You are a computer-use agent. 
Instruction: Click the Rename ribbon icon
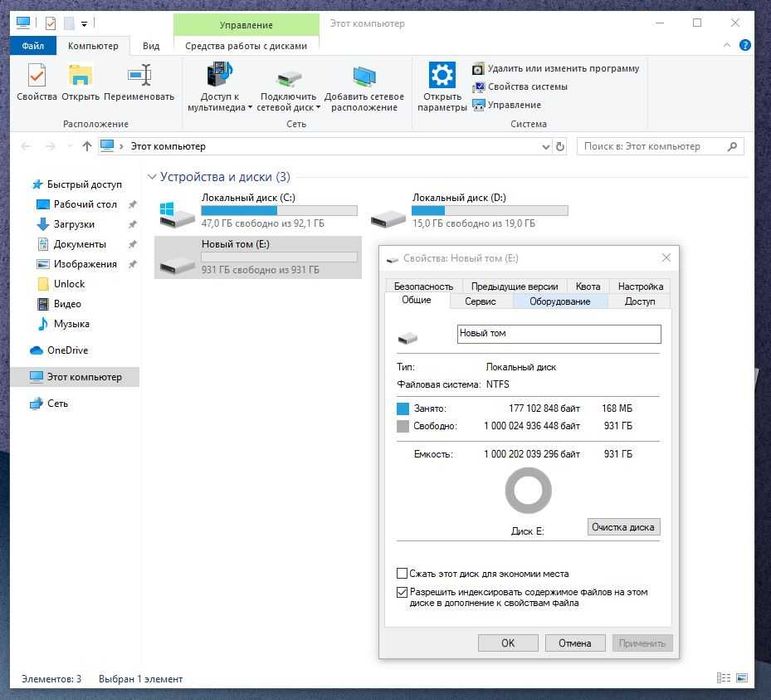pyautogui.click(x=139, y=82)
